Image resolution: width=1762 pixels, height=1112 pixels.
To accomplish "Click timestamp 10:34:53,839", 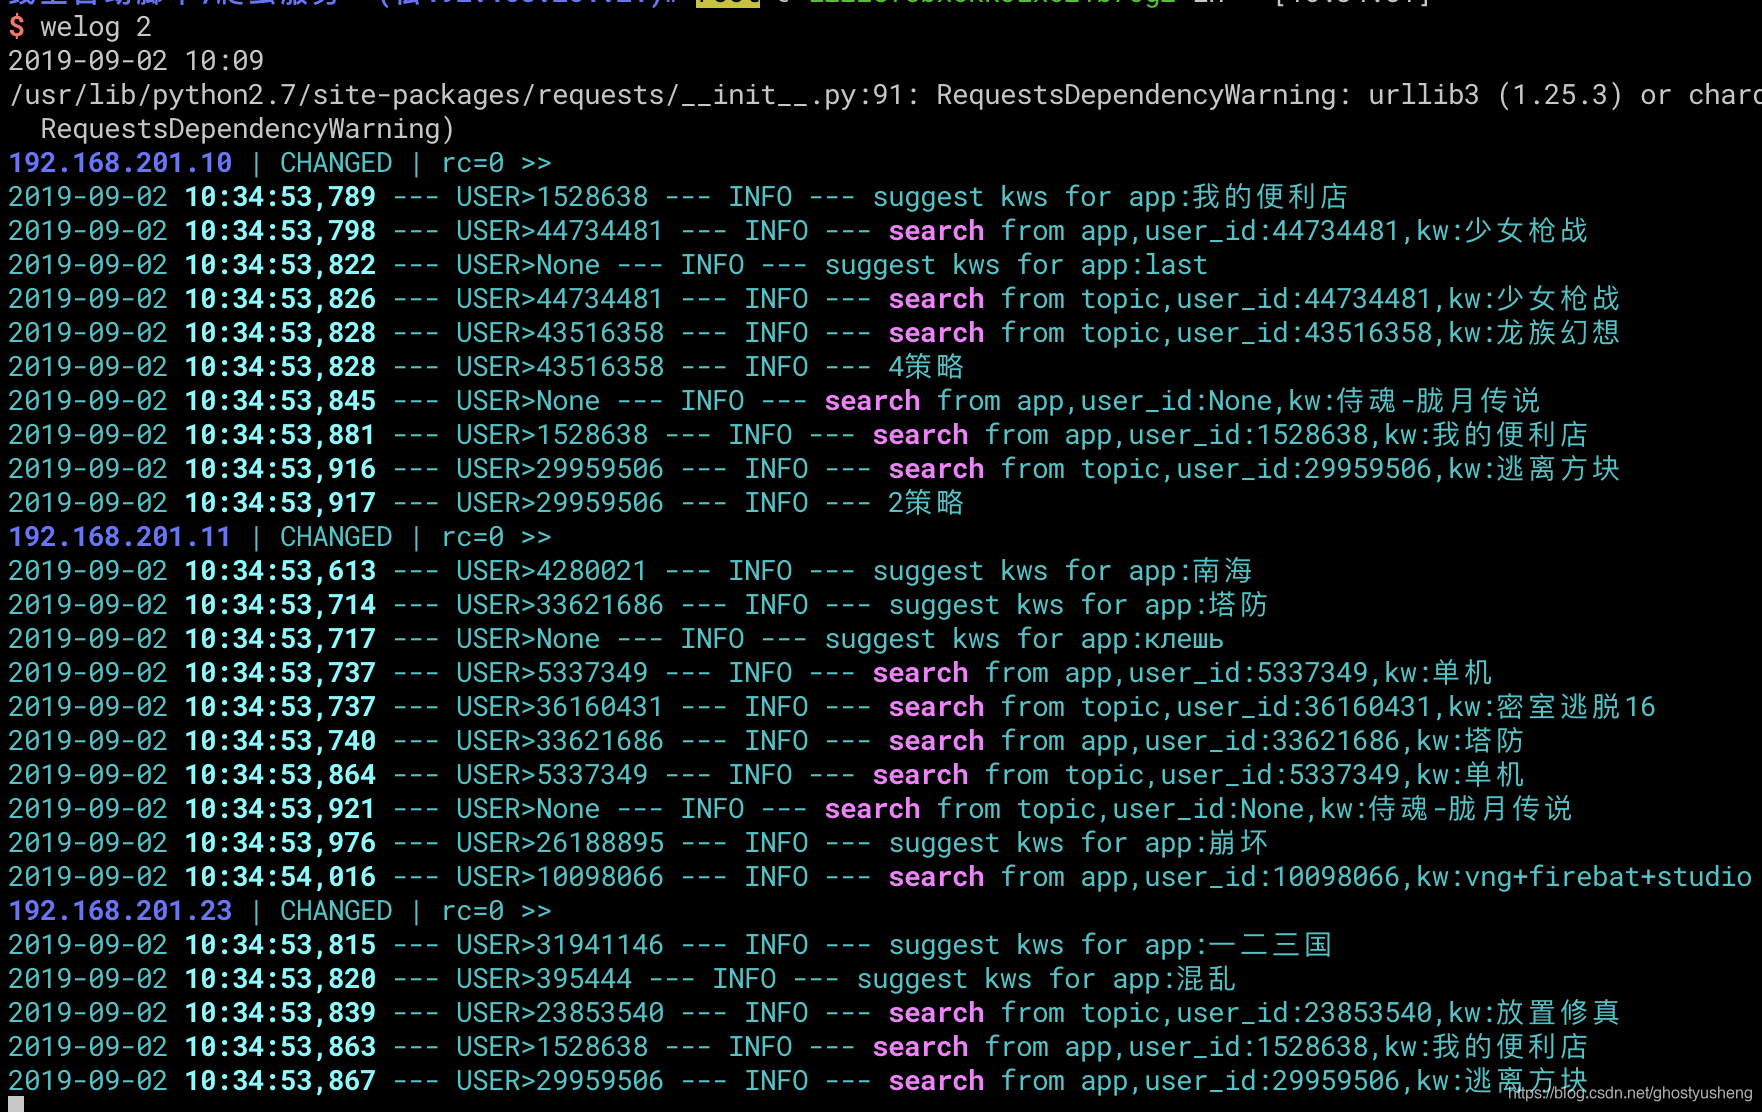I will click(x=280, y=1013).
